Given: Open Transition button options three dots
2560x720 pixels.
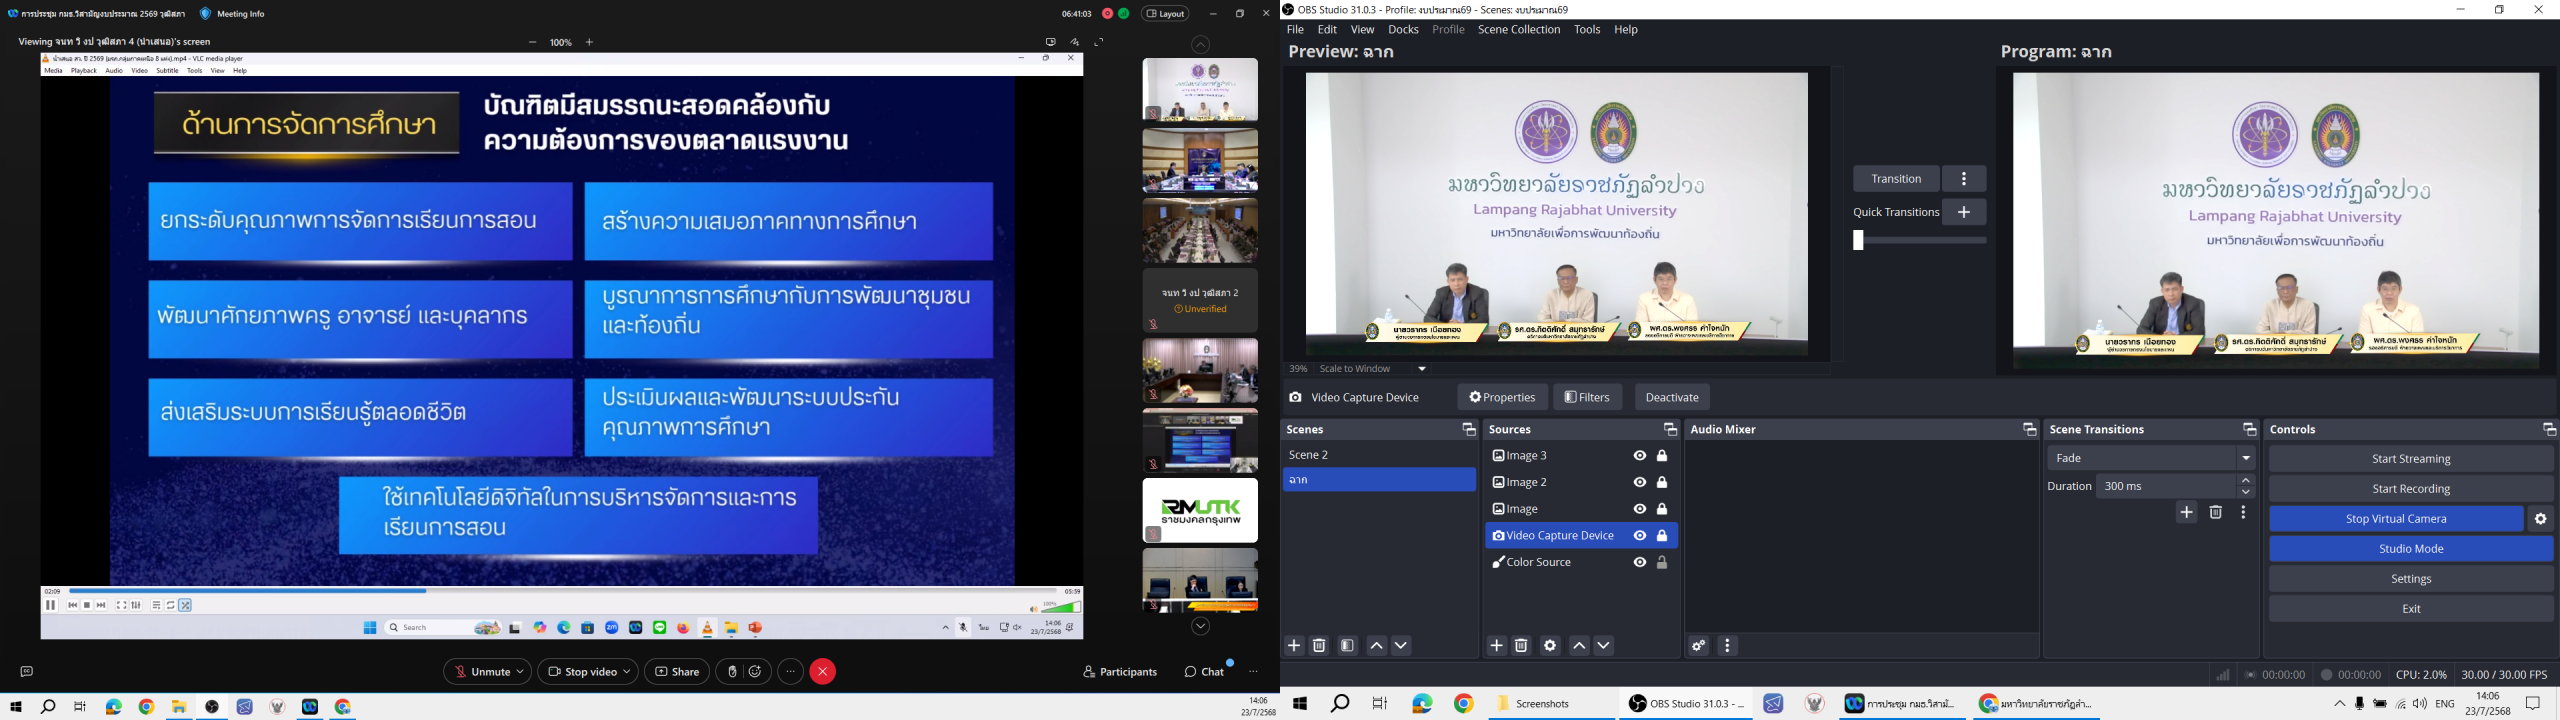Looking at the screenshot, I should pos(1964,179).
